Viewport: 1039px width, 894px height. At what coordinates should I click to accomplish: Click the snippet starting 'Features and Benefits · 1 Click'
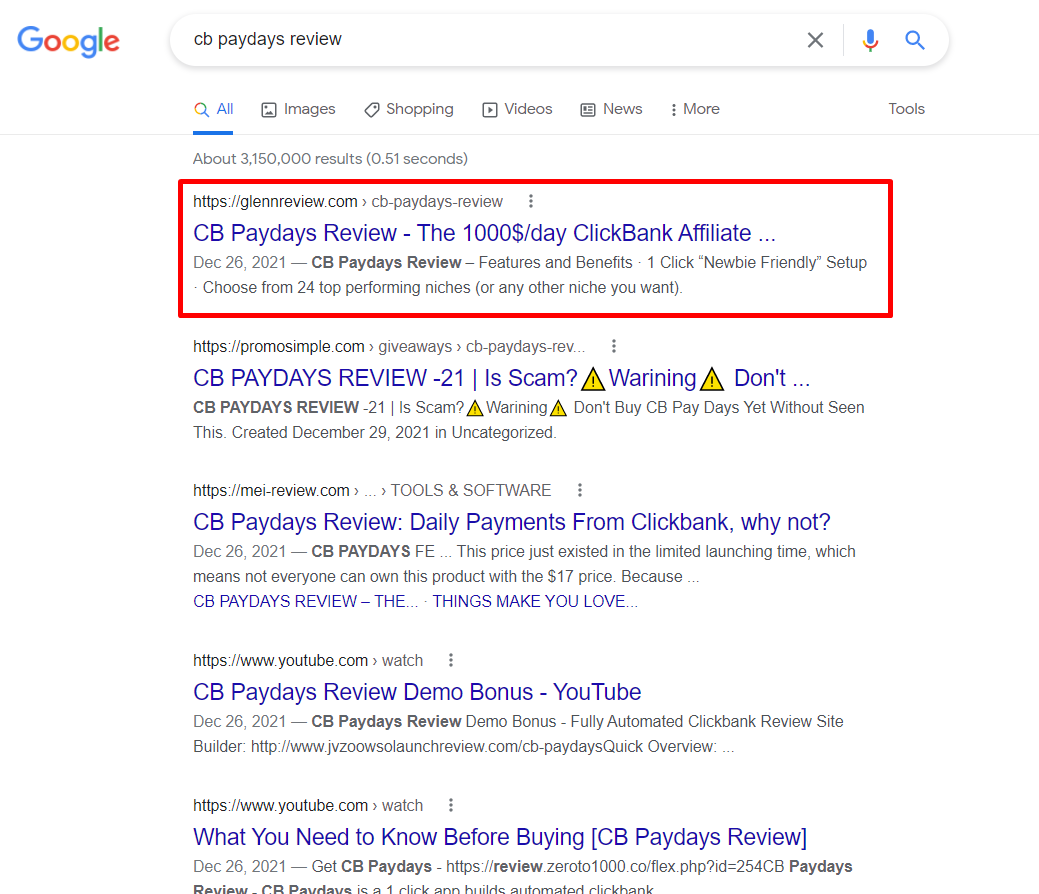click(529, 275)
